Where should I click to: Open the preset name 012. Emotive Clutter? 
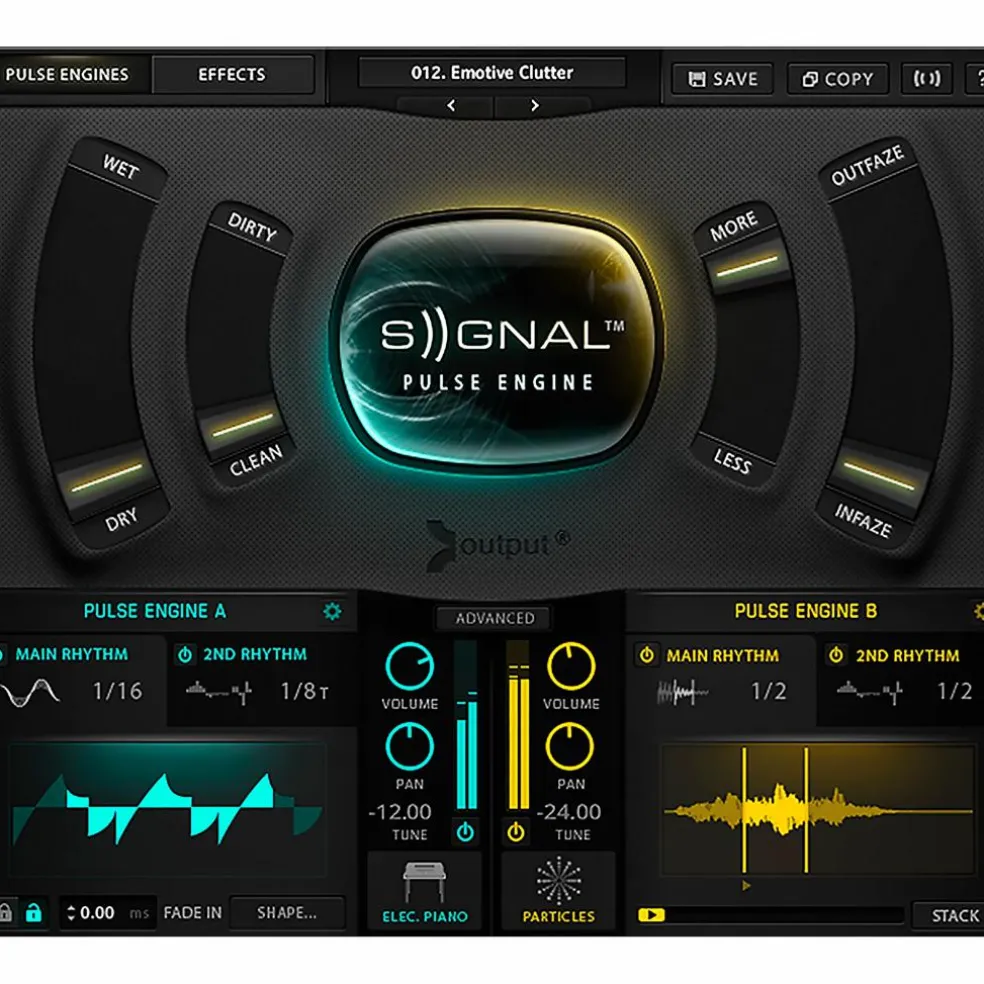point(492,73)
